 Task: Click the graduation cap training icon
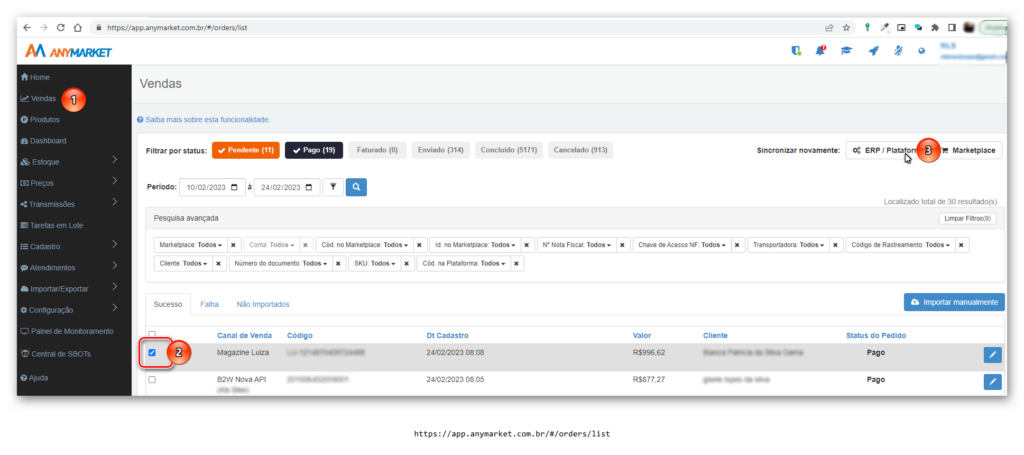(846, 51)
